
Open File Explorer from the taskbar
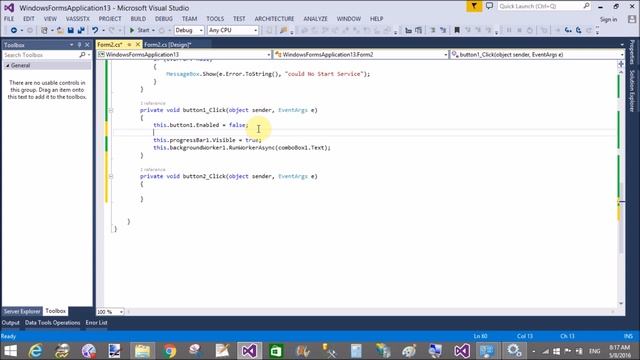pyautogui.click(x=142, y=351)
